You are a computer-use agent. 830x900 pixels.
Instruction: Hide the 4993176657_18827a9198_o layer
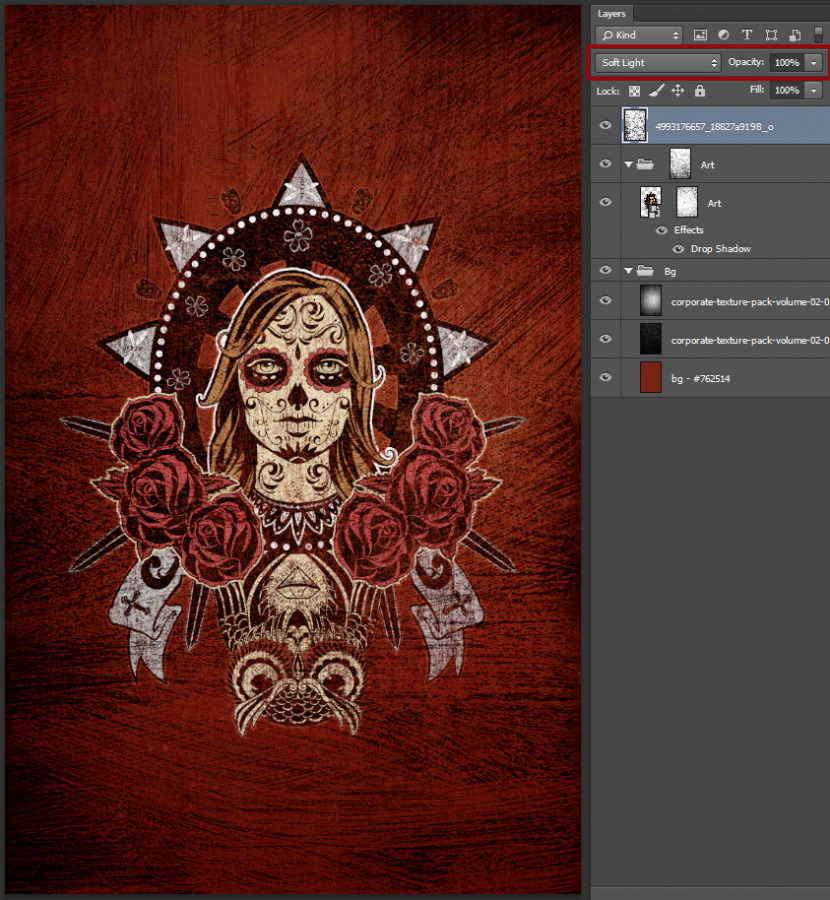click(605, 125)
